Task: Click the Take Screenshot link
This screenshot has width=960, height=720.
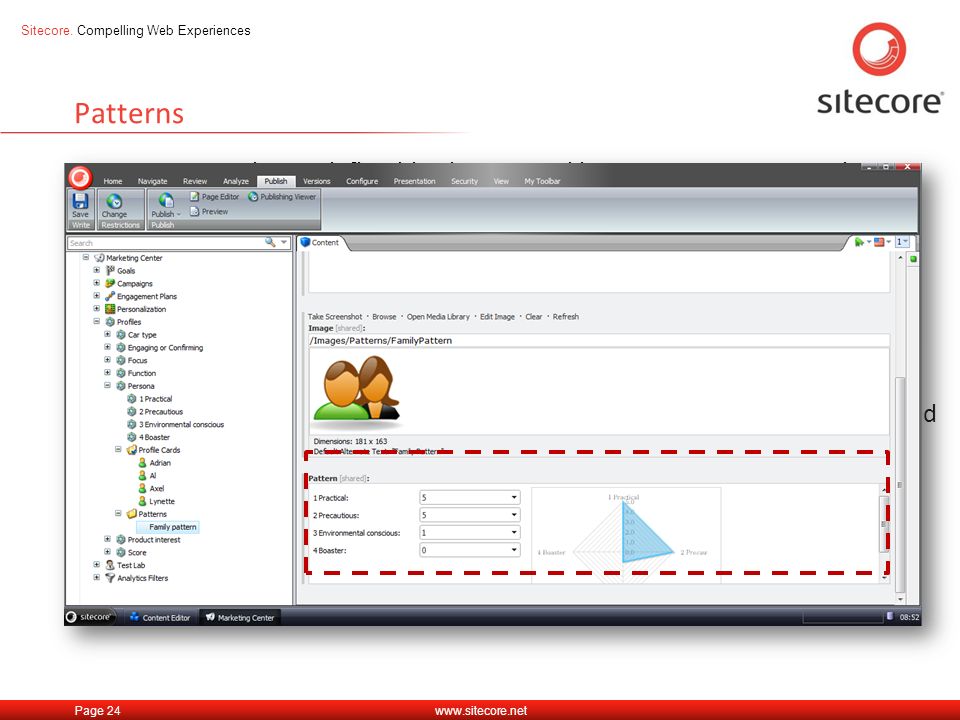Action: click(335, 317)
